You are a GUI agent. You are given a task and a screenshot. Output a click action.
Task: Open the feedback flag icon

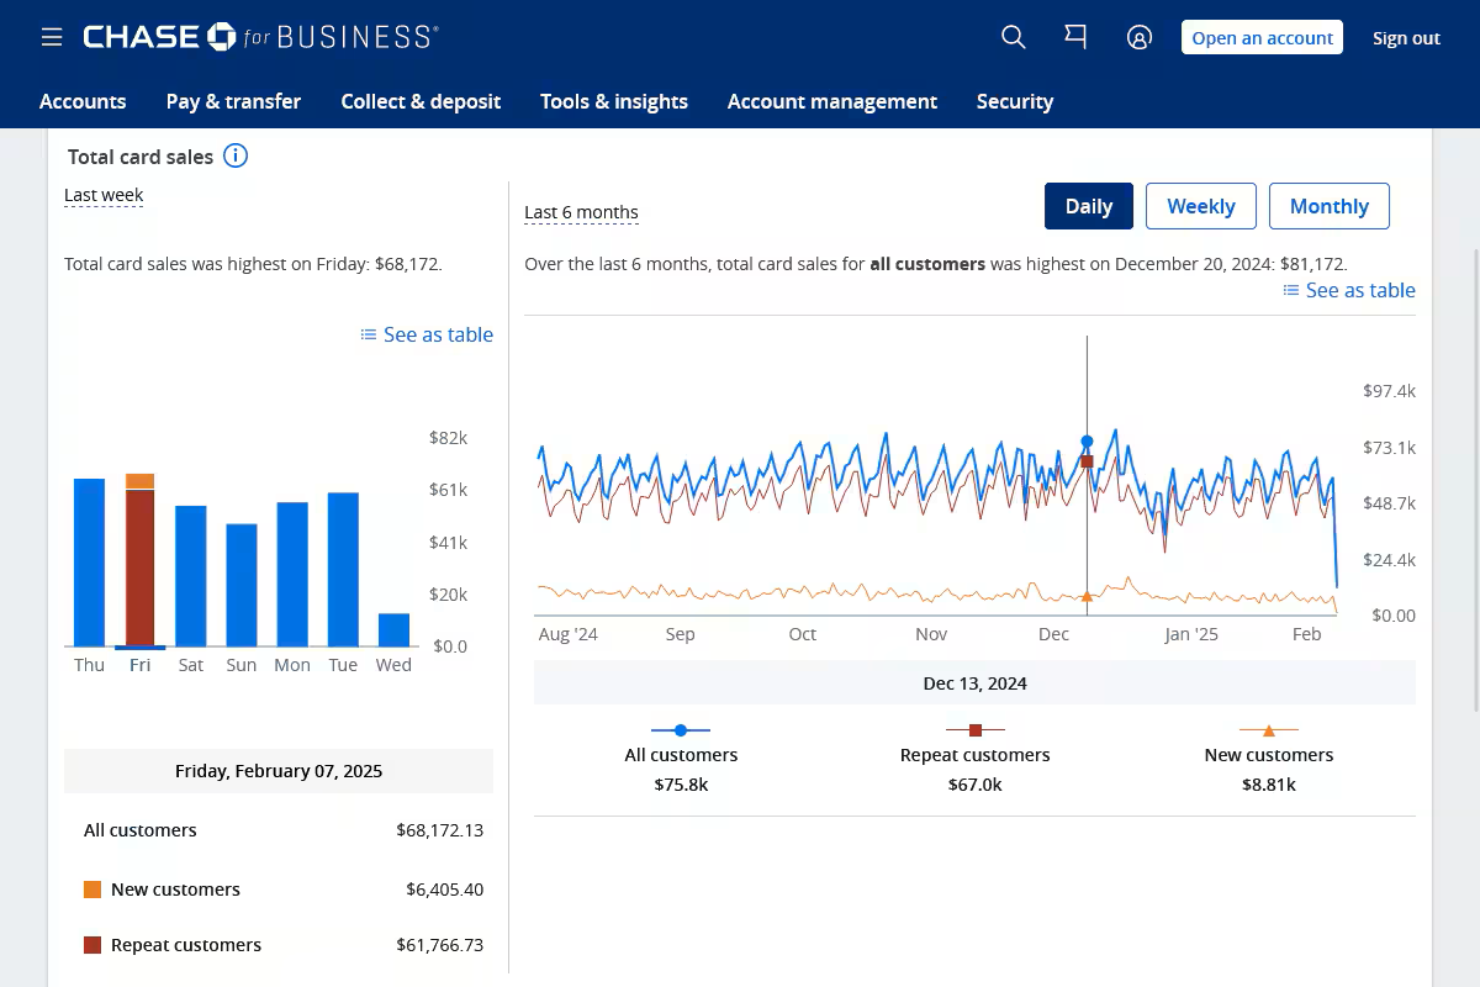tap(1075, 37)
